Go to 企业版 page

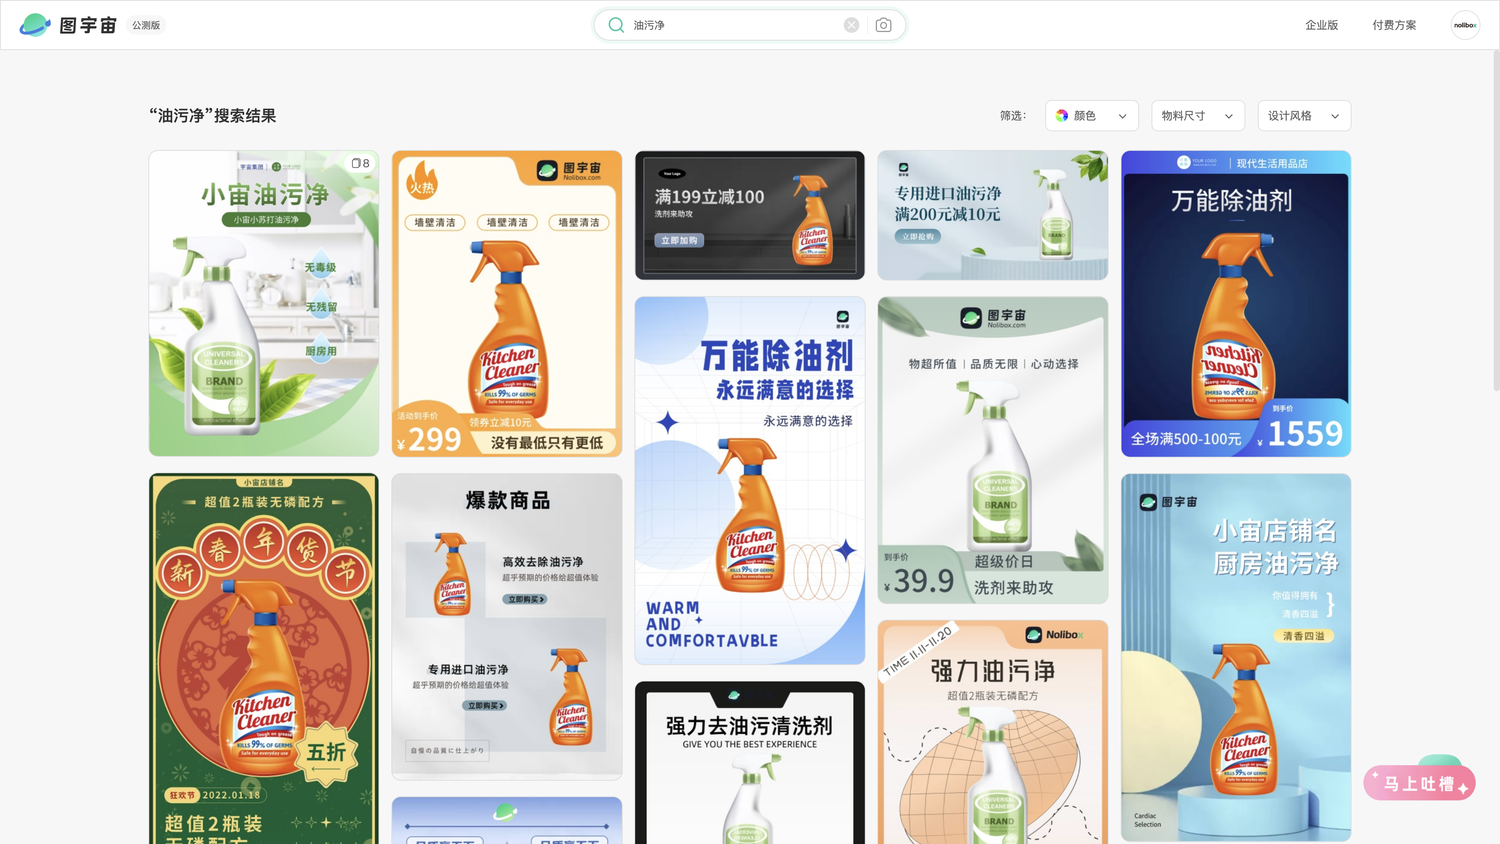[x=1321, y=25]
